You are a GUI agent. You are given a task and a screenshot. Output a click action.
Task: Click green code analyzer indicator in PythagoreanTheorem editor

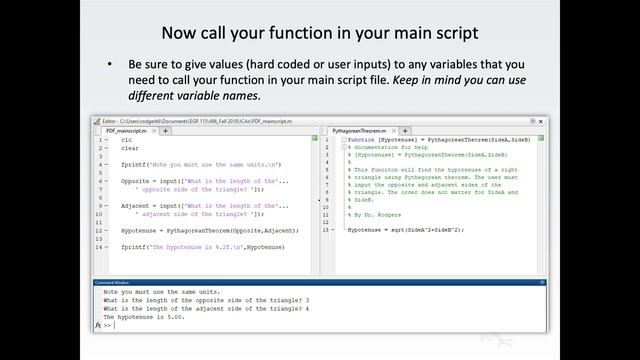[541, 138]
